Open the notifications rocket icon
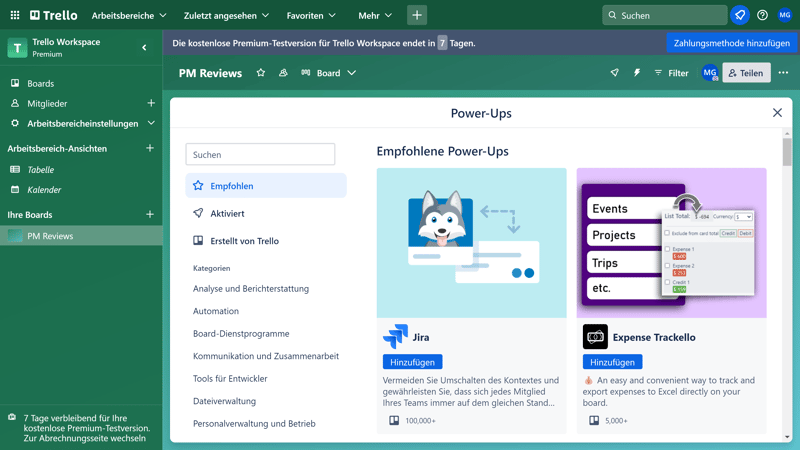 740,15
